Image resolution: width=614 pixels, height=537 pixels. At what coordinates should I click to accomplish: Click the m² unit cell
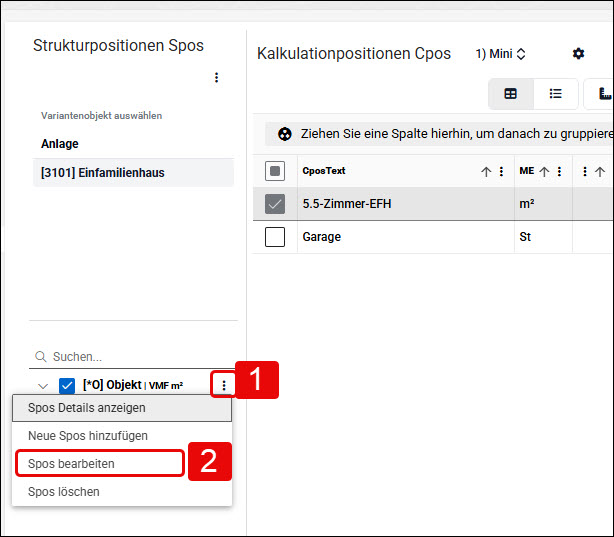point(543,204)
